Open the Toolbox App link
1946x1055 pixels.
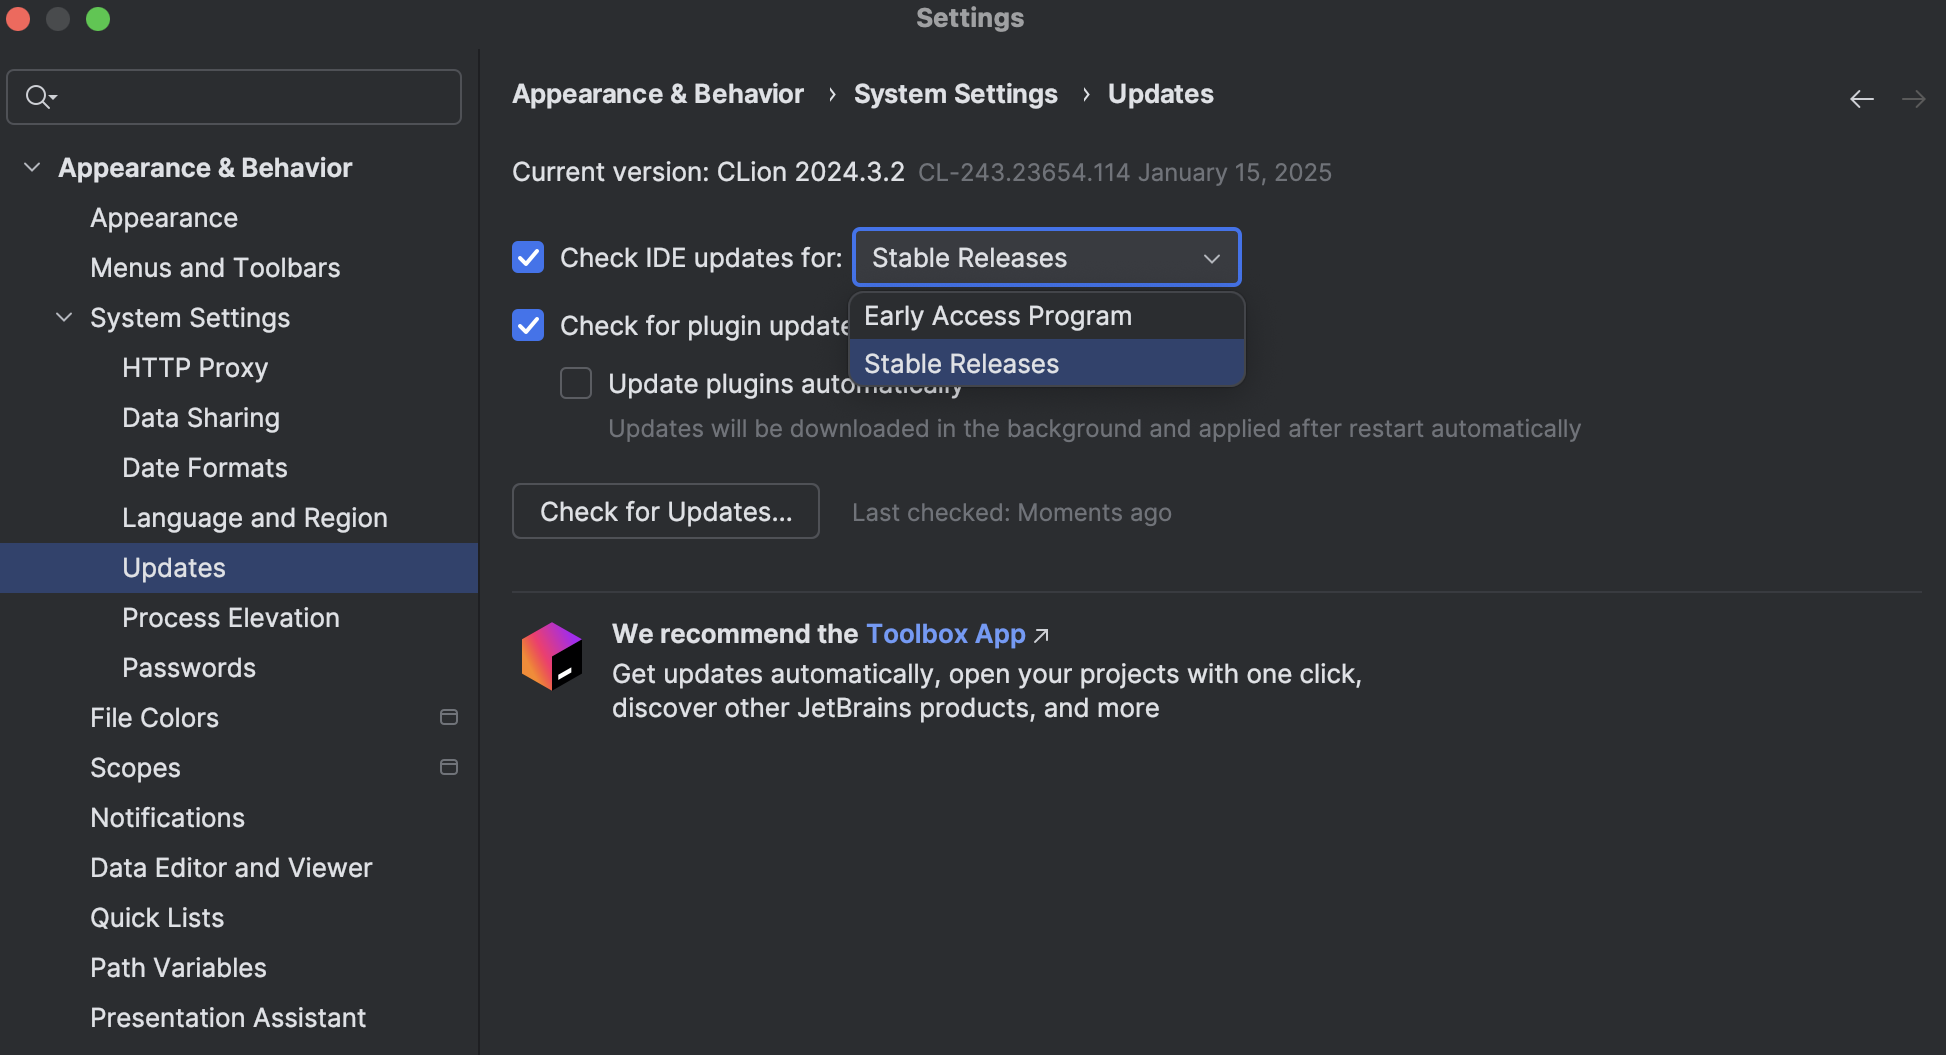point(945,634)
